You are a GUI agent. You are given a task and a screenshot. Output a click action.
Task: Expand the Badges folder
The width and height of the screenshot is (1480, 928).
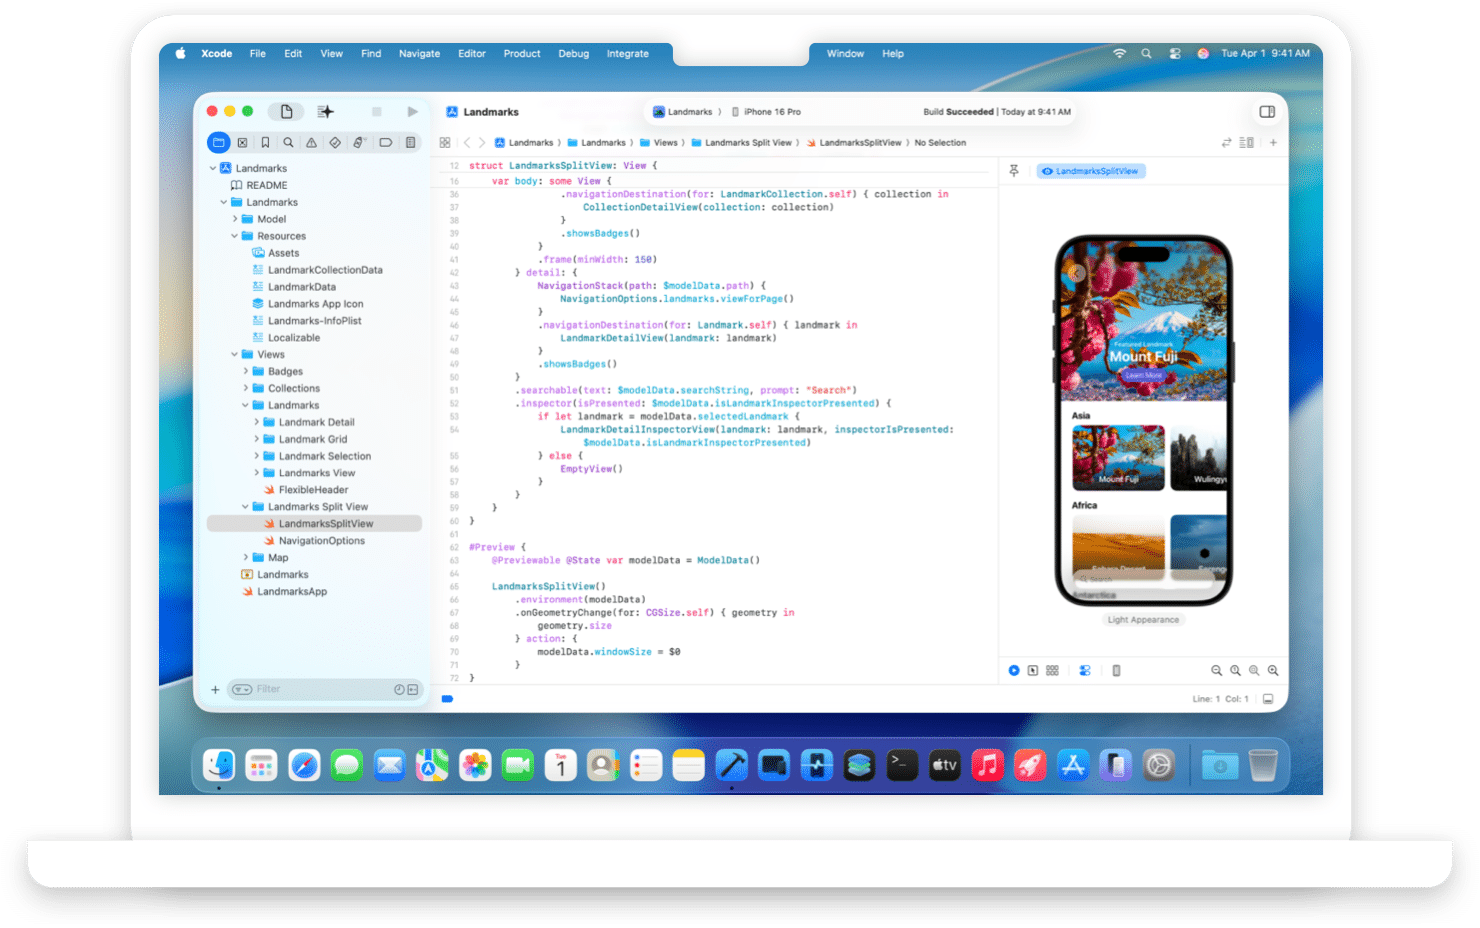tap(246, 371)
